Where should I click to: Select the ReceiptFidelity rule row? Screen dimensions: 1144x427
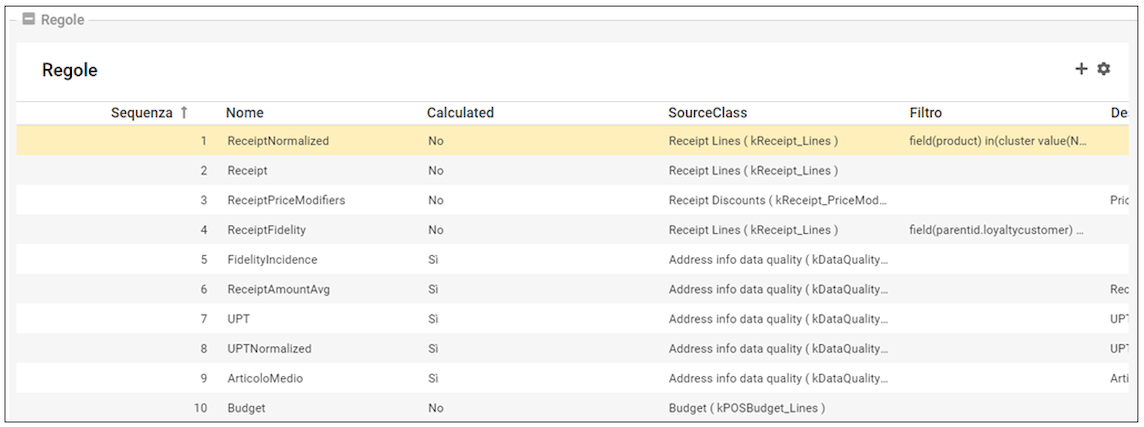coord(266,230)
